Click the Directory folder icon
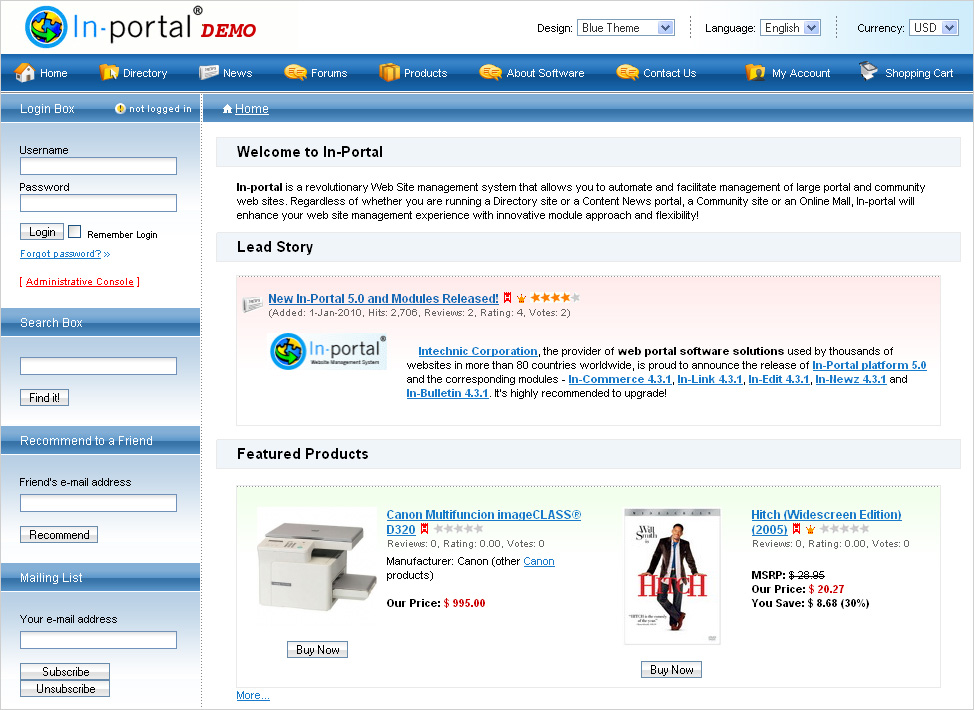 pyautogui.click(x=109, y=73)
